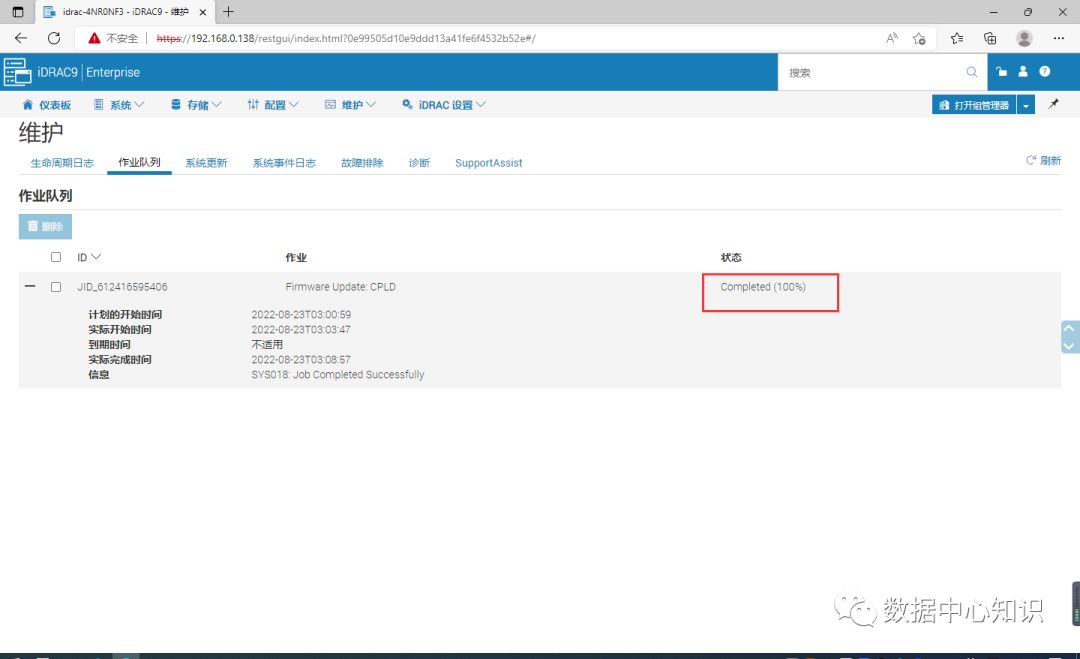This screenshot has width=1080, height=659.
Task: Select the 作业队列 tab
Action: pos(139,163)
